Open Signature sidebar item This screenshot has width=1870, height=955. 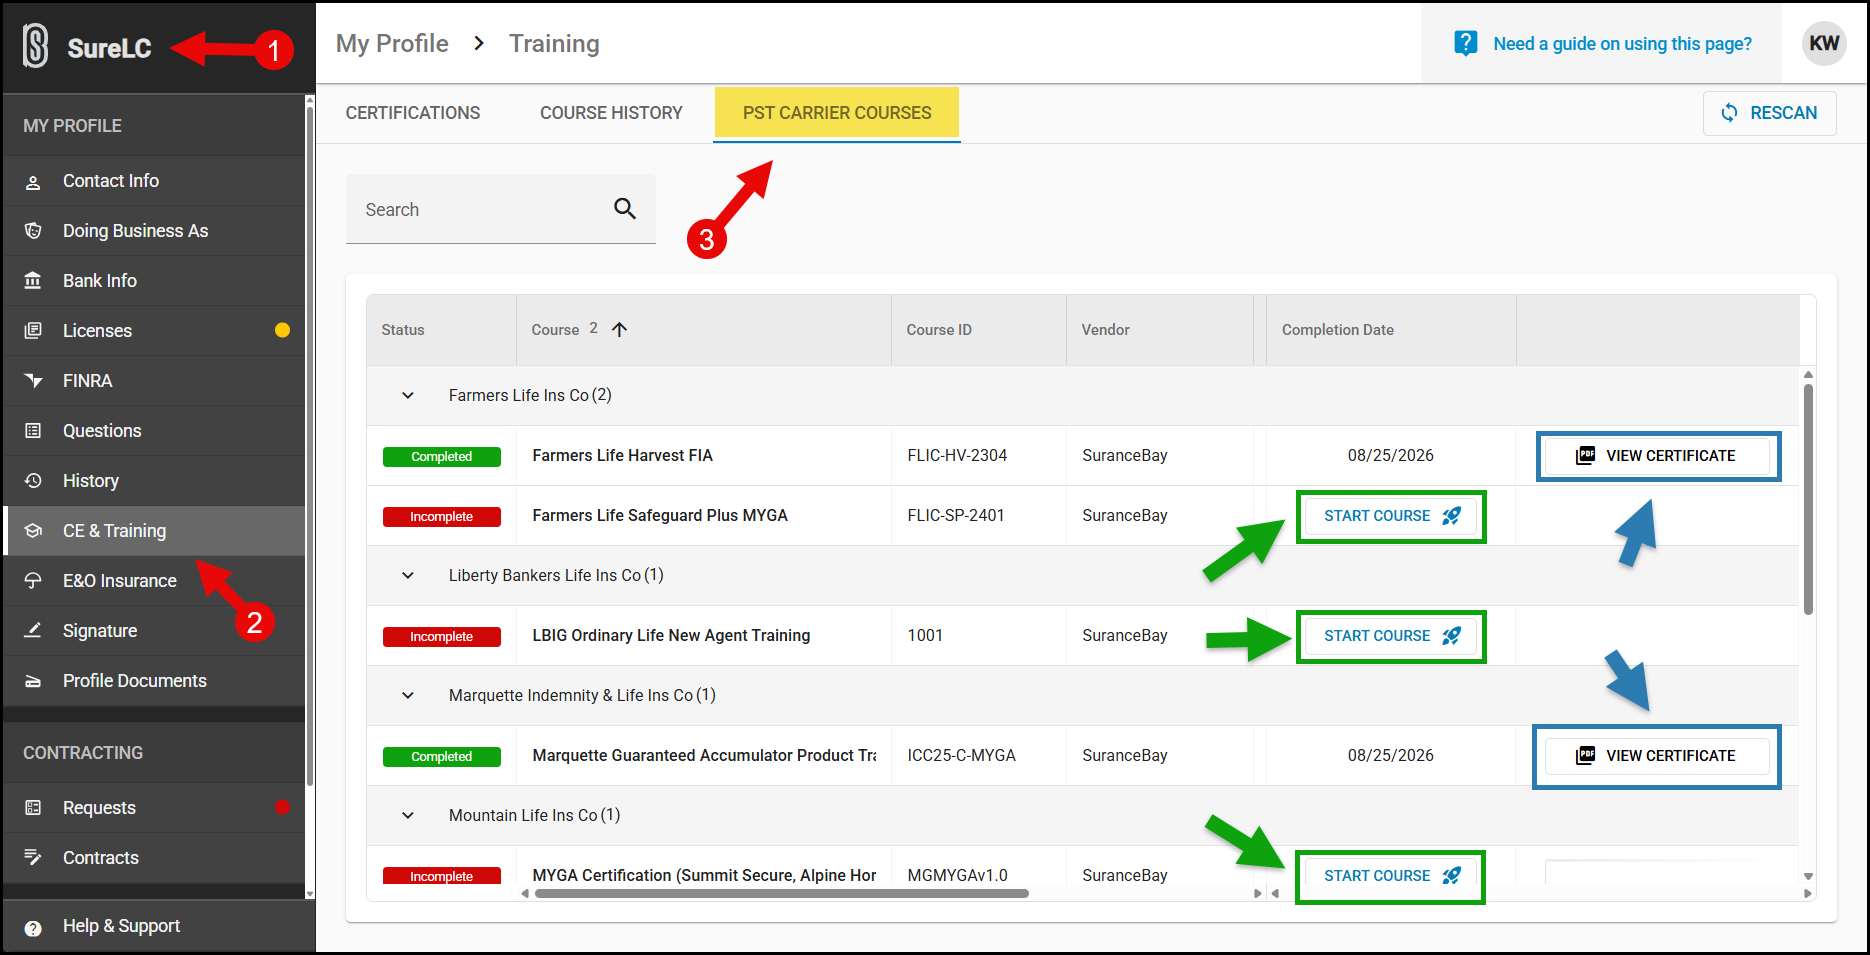coord(155,631)
